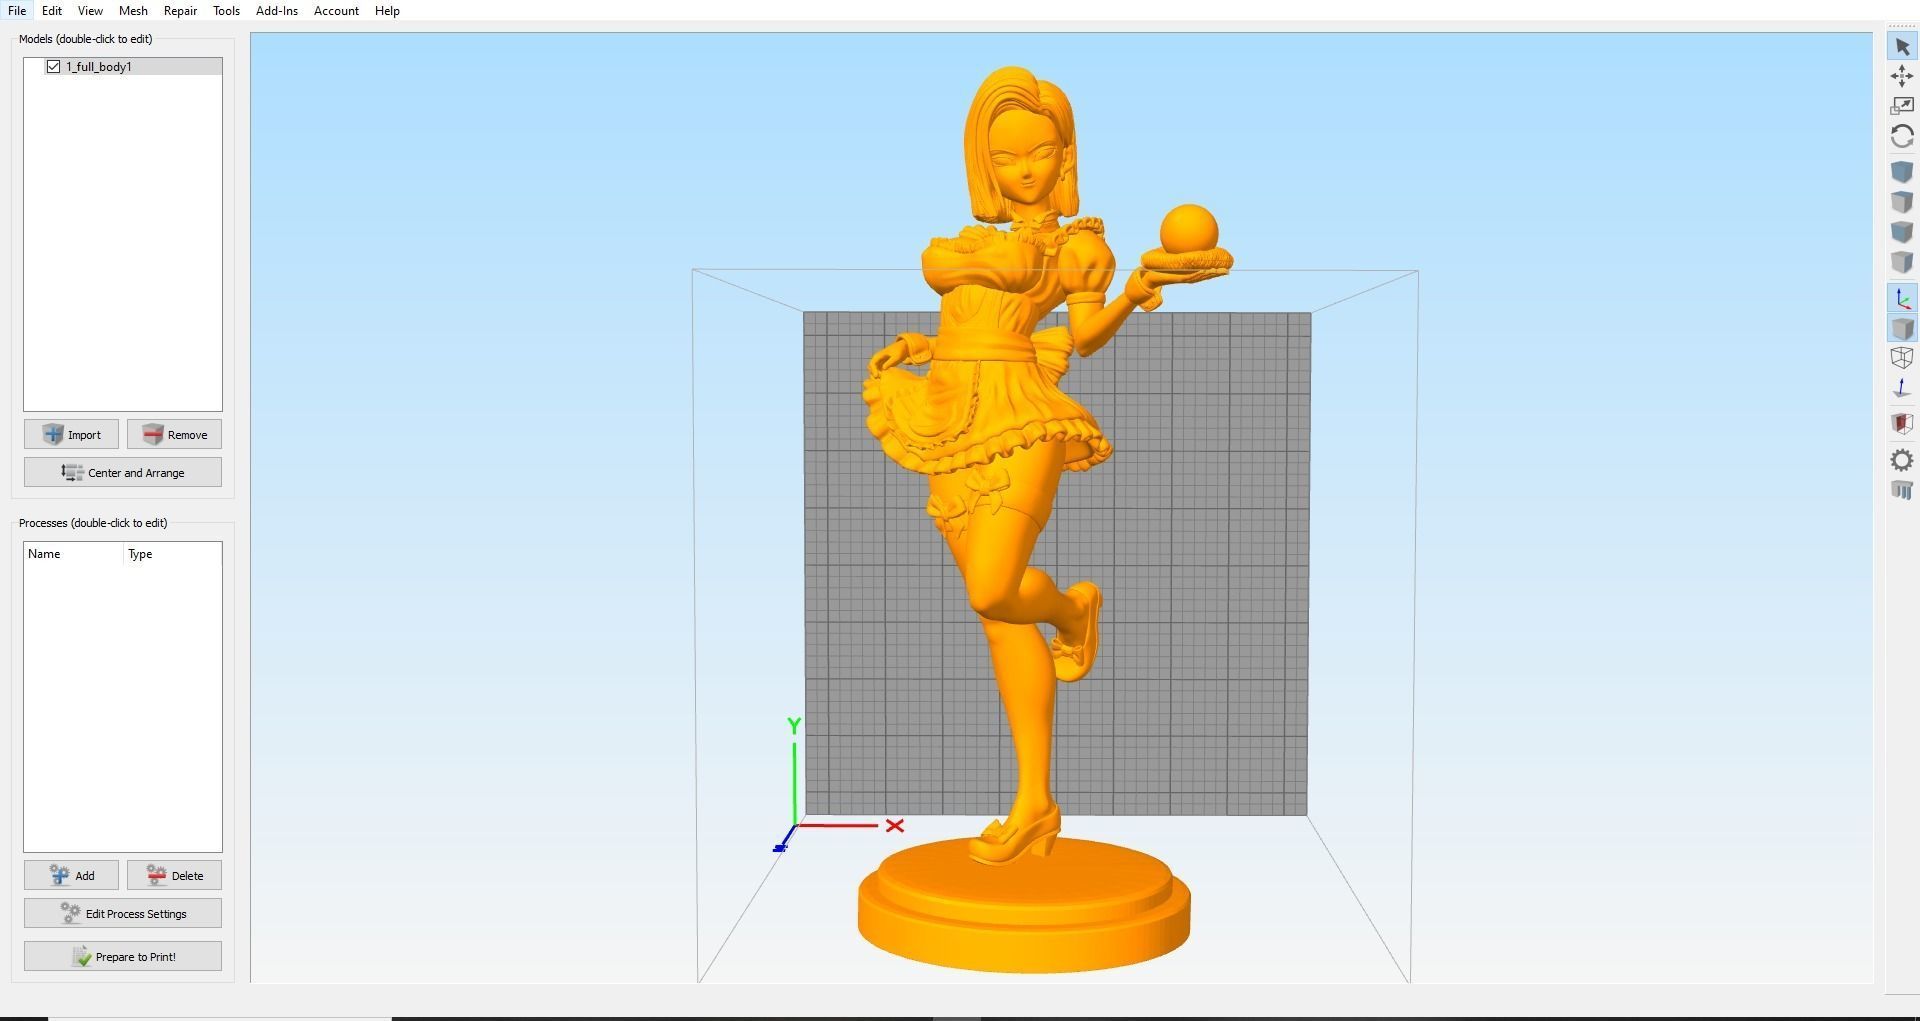Open settings with the gear icon
1920x1021 pixels.
click(x=1902, y=460)
